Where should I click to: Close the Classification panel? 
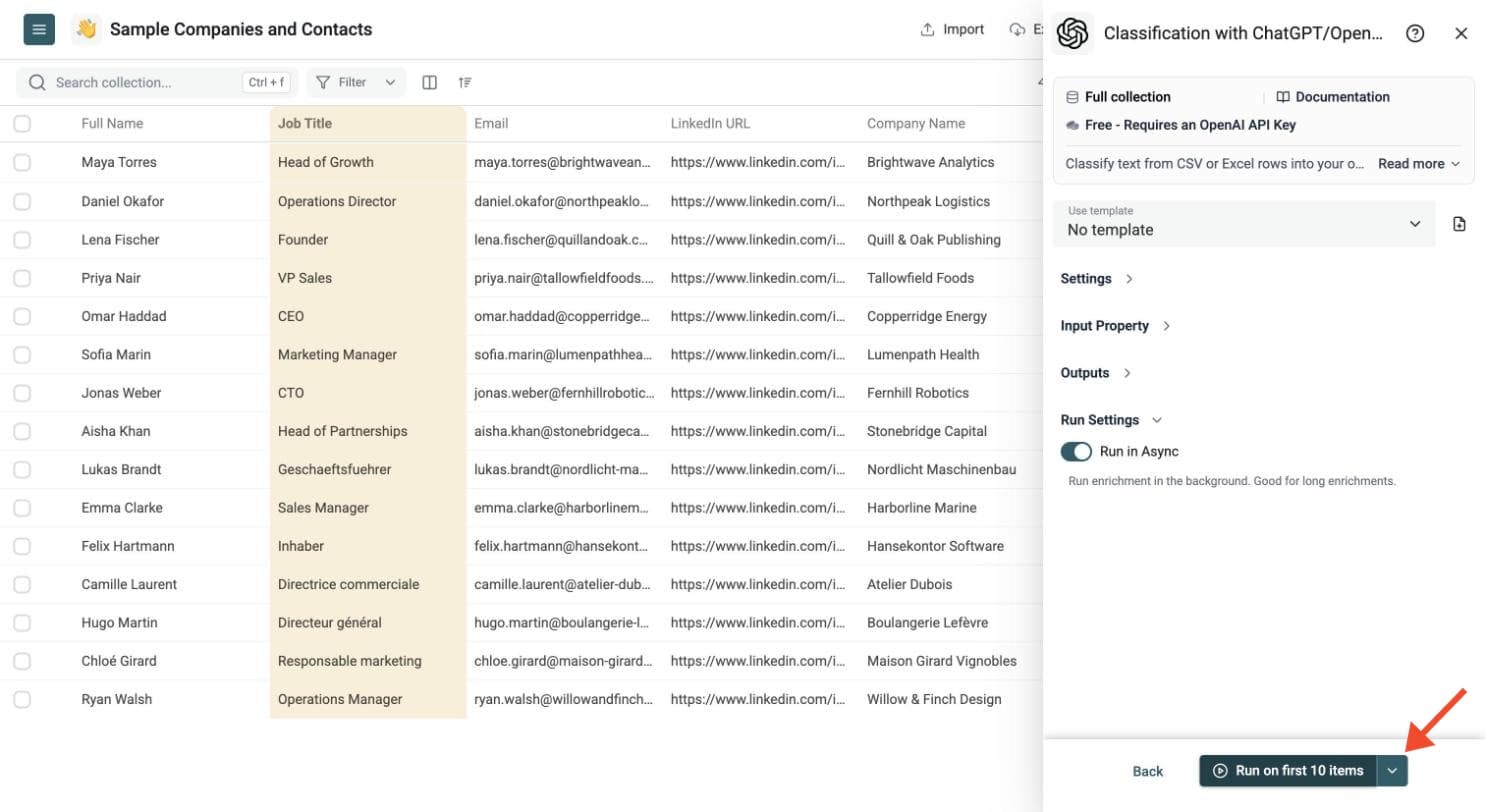[x=1461, y=33]
